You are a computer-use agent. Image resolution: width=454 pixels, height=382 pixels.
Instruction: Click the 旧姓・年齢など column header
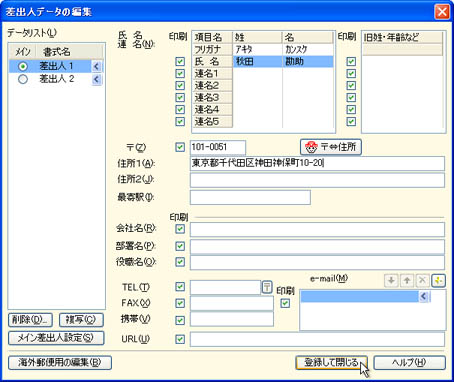pyautogui.click(x=403, y=37)
